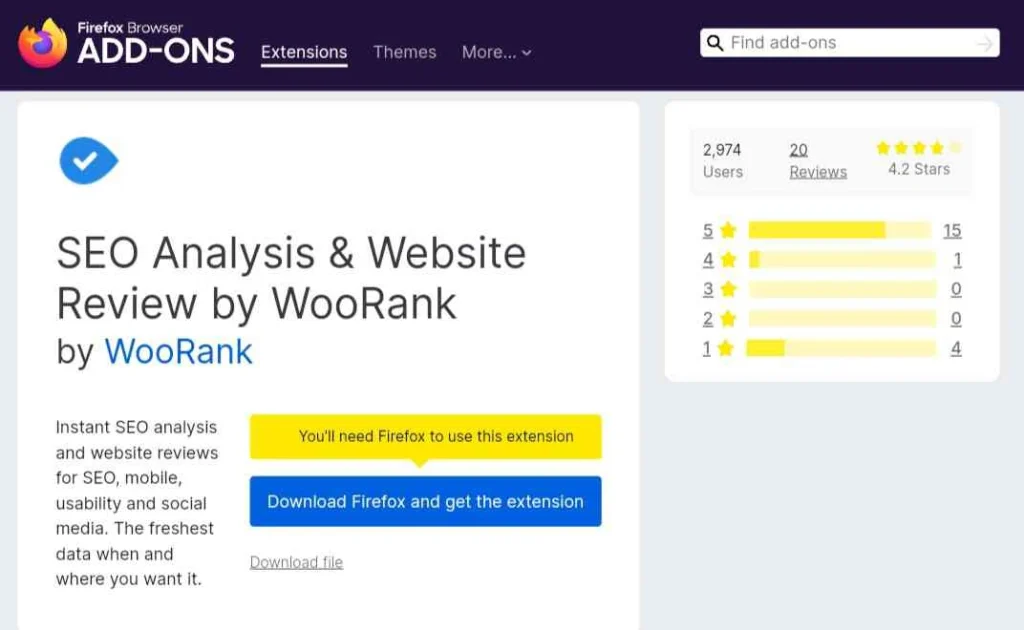Click Download Firefox and get the extension

point(425,501)
